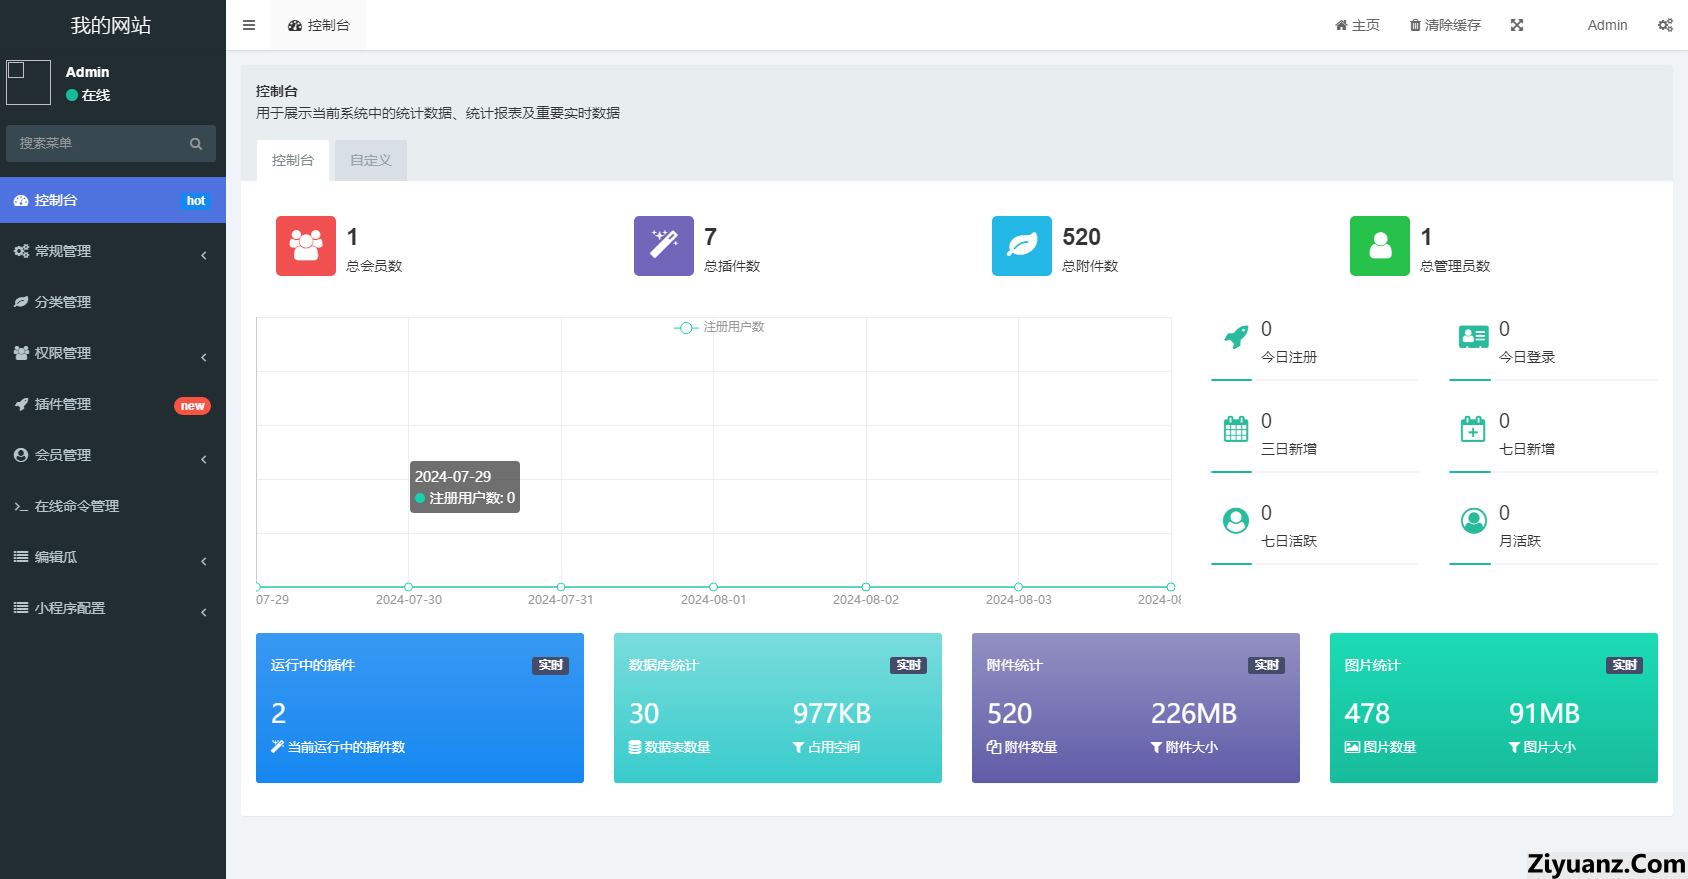Switch to the 自定义 tab
The image size is (1688, 879).
[371, 160]
